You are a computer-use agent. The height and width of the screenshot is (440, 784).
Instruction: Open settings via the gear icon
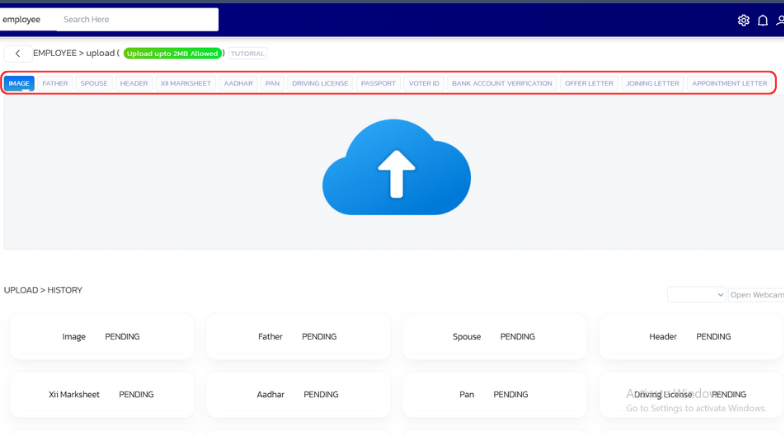coord(743,20)
